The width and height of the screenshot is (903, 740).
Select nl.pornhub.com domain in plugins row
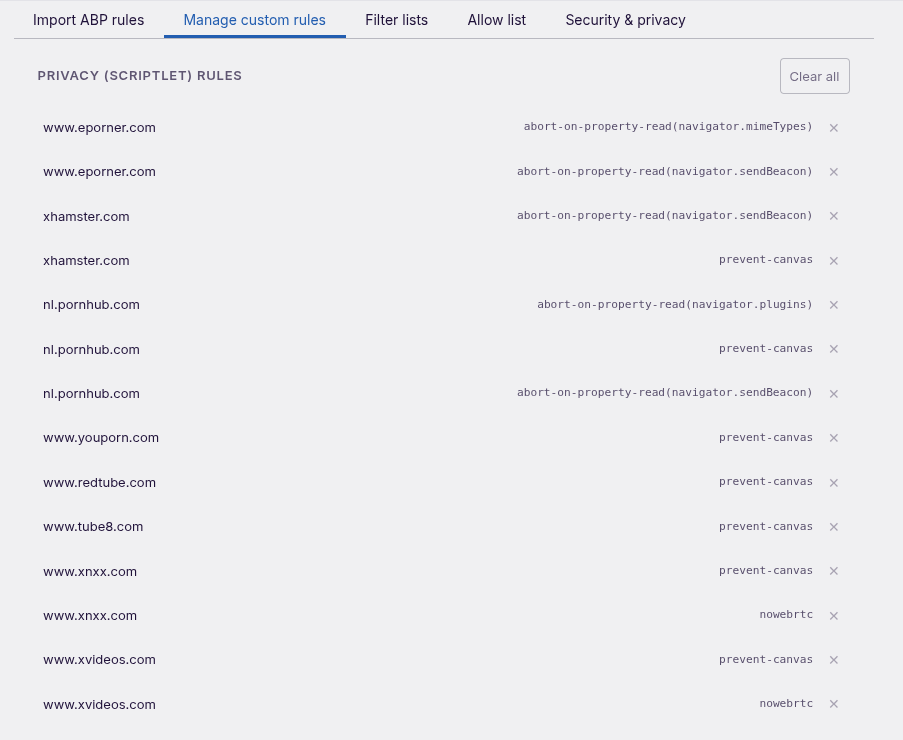tap(91, 305)
